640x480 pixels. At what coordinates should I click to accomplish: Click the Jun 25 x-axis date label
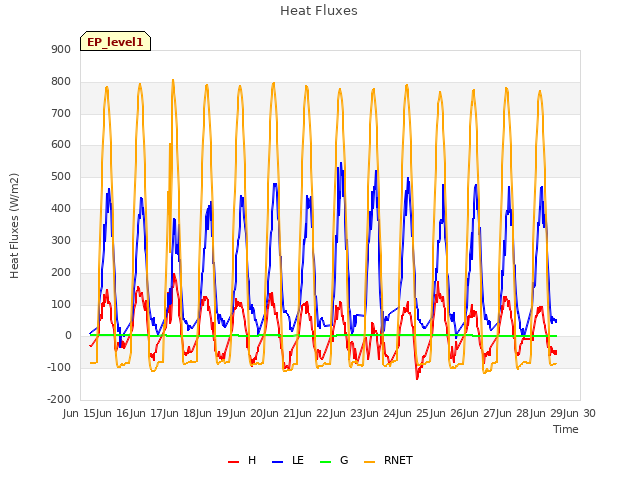coord(410,413)
